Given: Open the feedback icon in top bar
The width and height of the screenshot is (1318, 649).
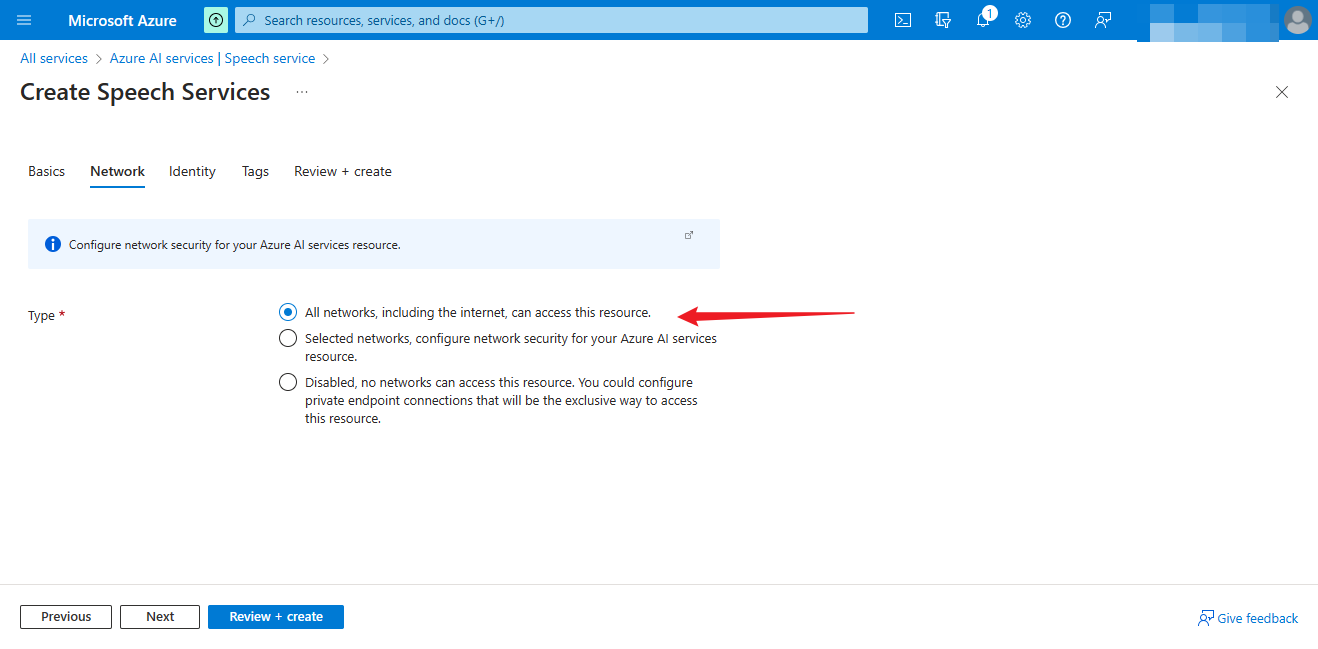Looking at the screenshot, I should click(1102, 20).
